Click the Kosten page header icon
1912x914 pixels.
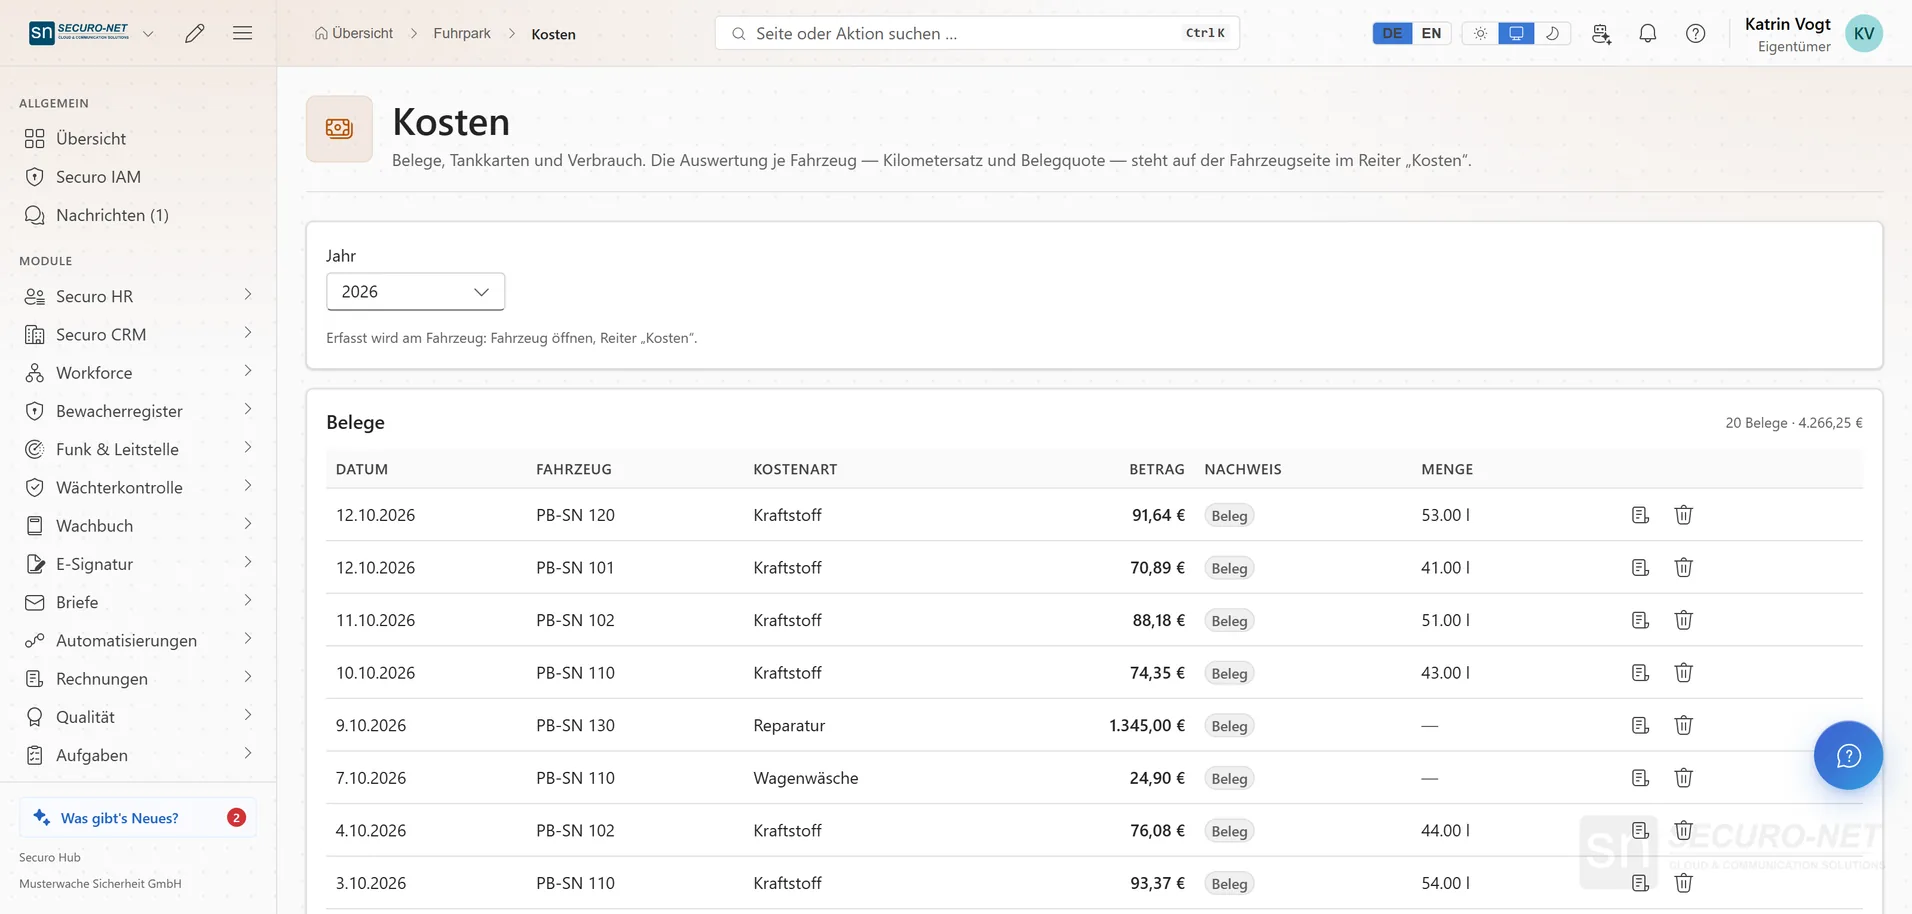pos(339,129)
